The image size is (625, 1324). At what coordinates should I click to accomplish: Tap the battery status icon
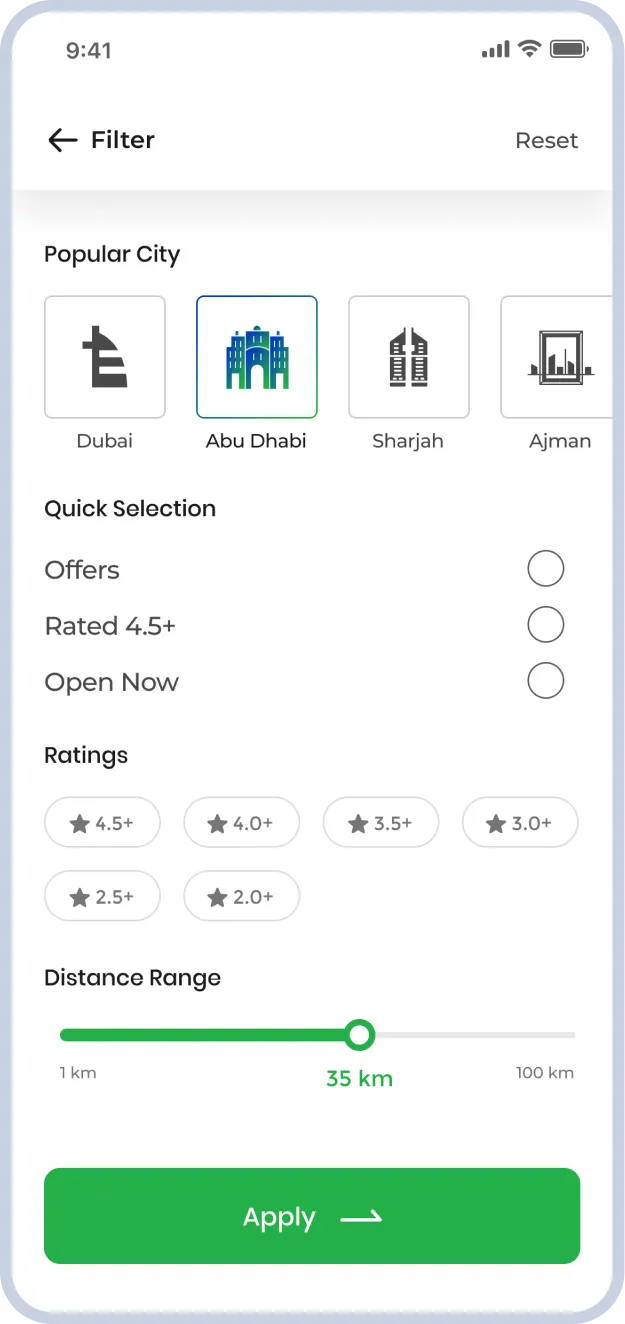568,49
